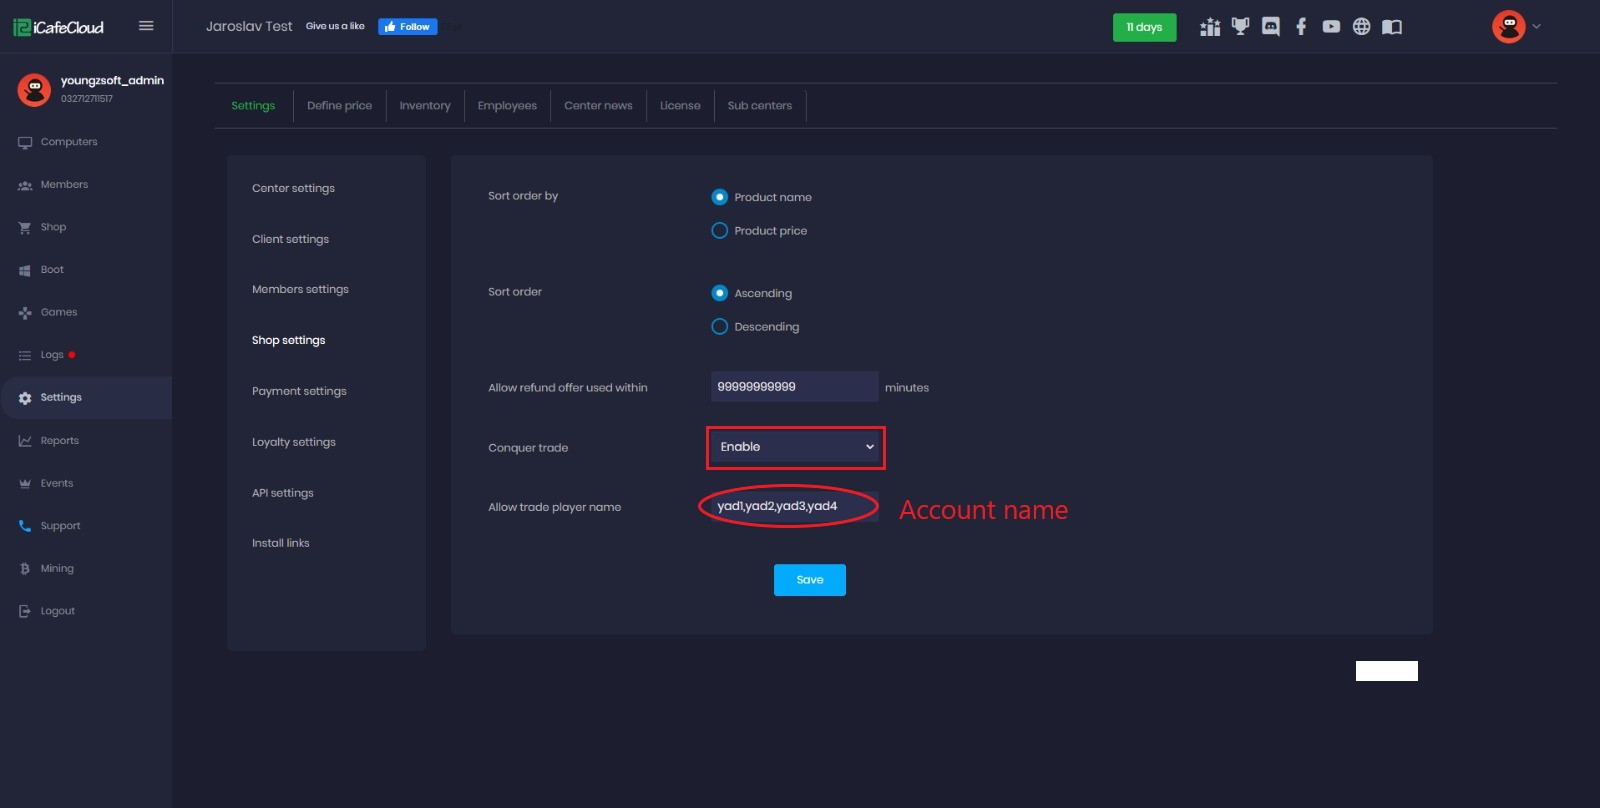Select the Product price radio button

click(x=719, y=231)
